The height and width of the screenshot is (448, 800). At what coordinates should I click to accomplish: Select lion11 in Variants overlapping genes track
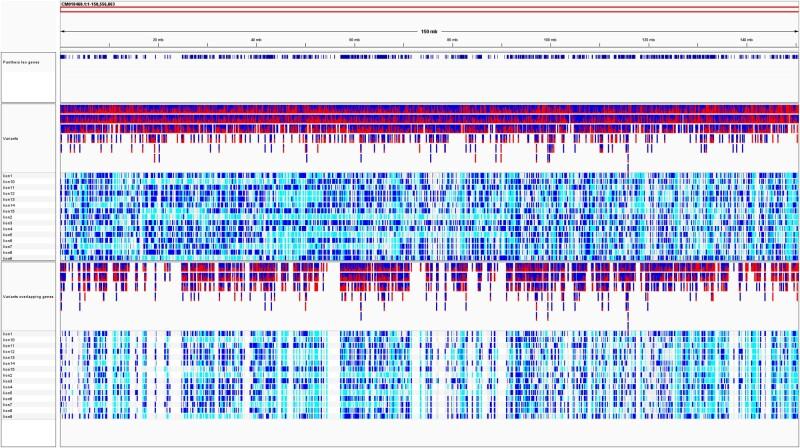click(x=9, y=345)
